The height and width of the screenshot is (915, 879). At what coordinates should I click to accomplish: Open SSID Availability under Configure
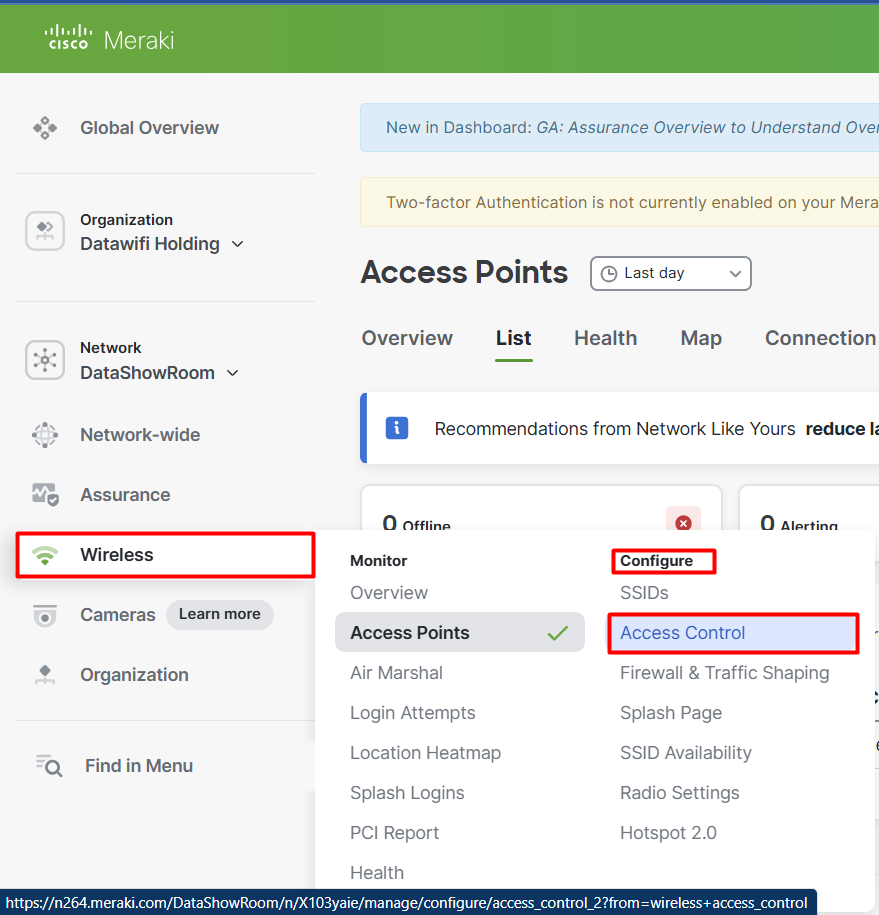[x=685, y=753]
